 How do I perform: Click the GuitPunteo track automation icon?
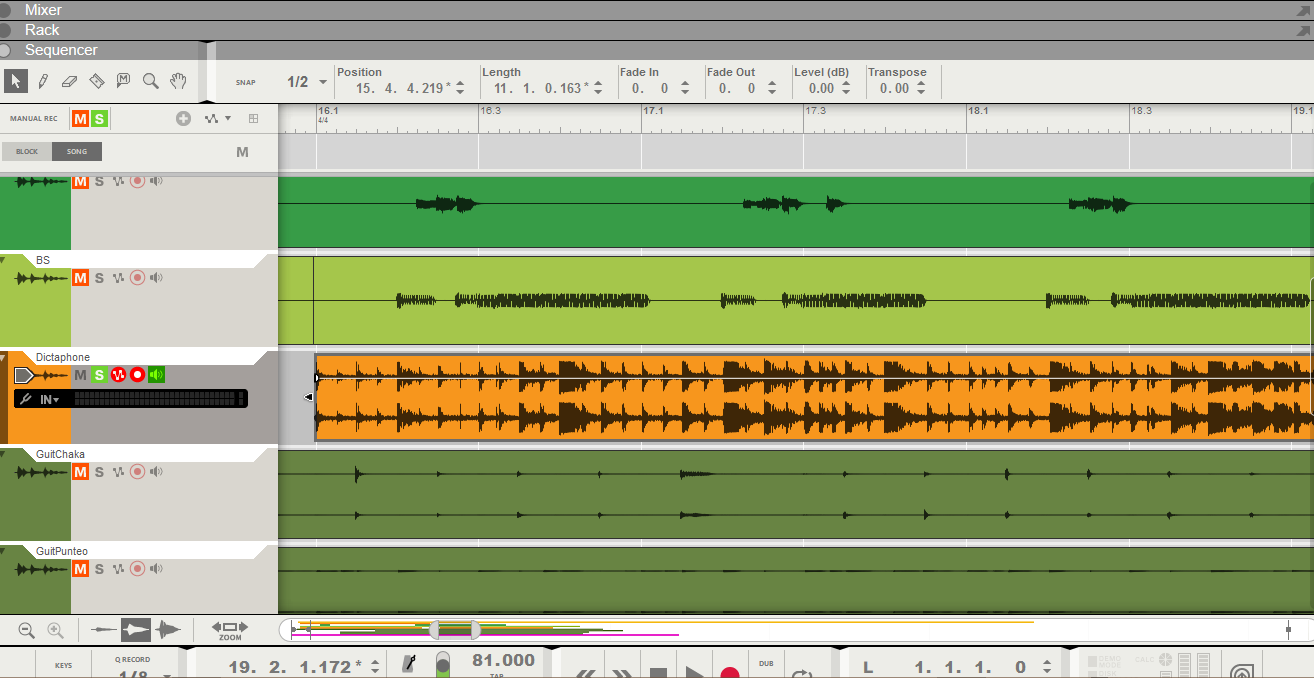pyautogui.click(x=118, y=569)
